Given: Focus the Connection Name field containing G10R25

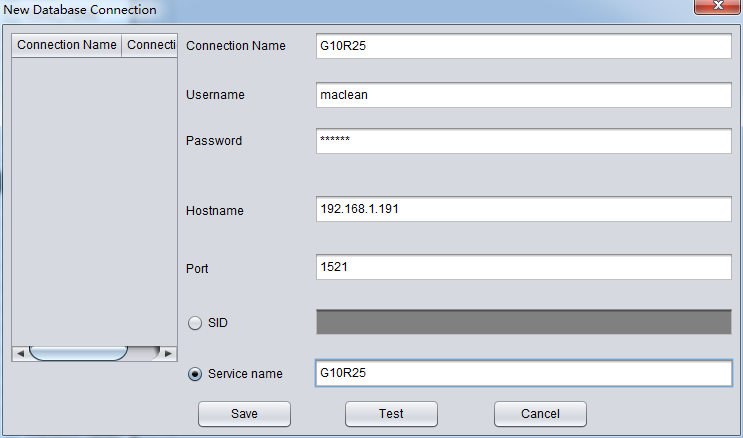Looking at the screenshot, I should pos(524,46).
